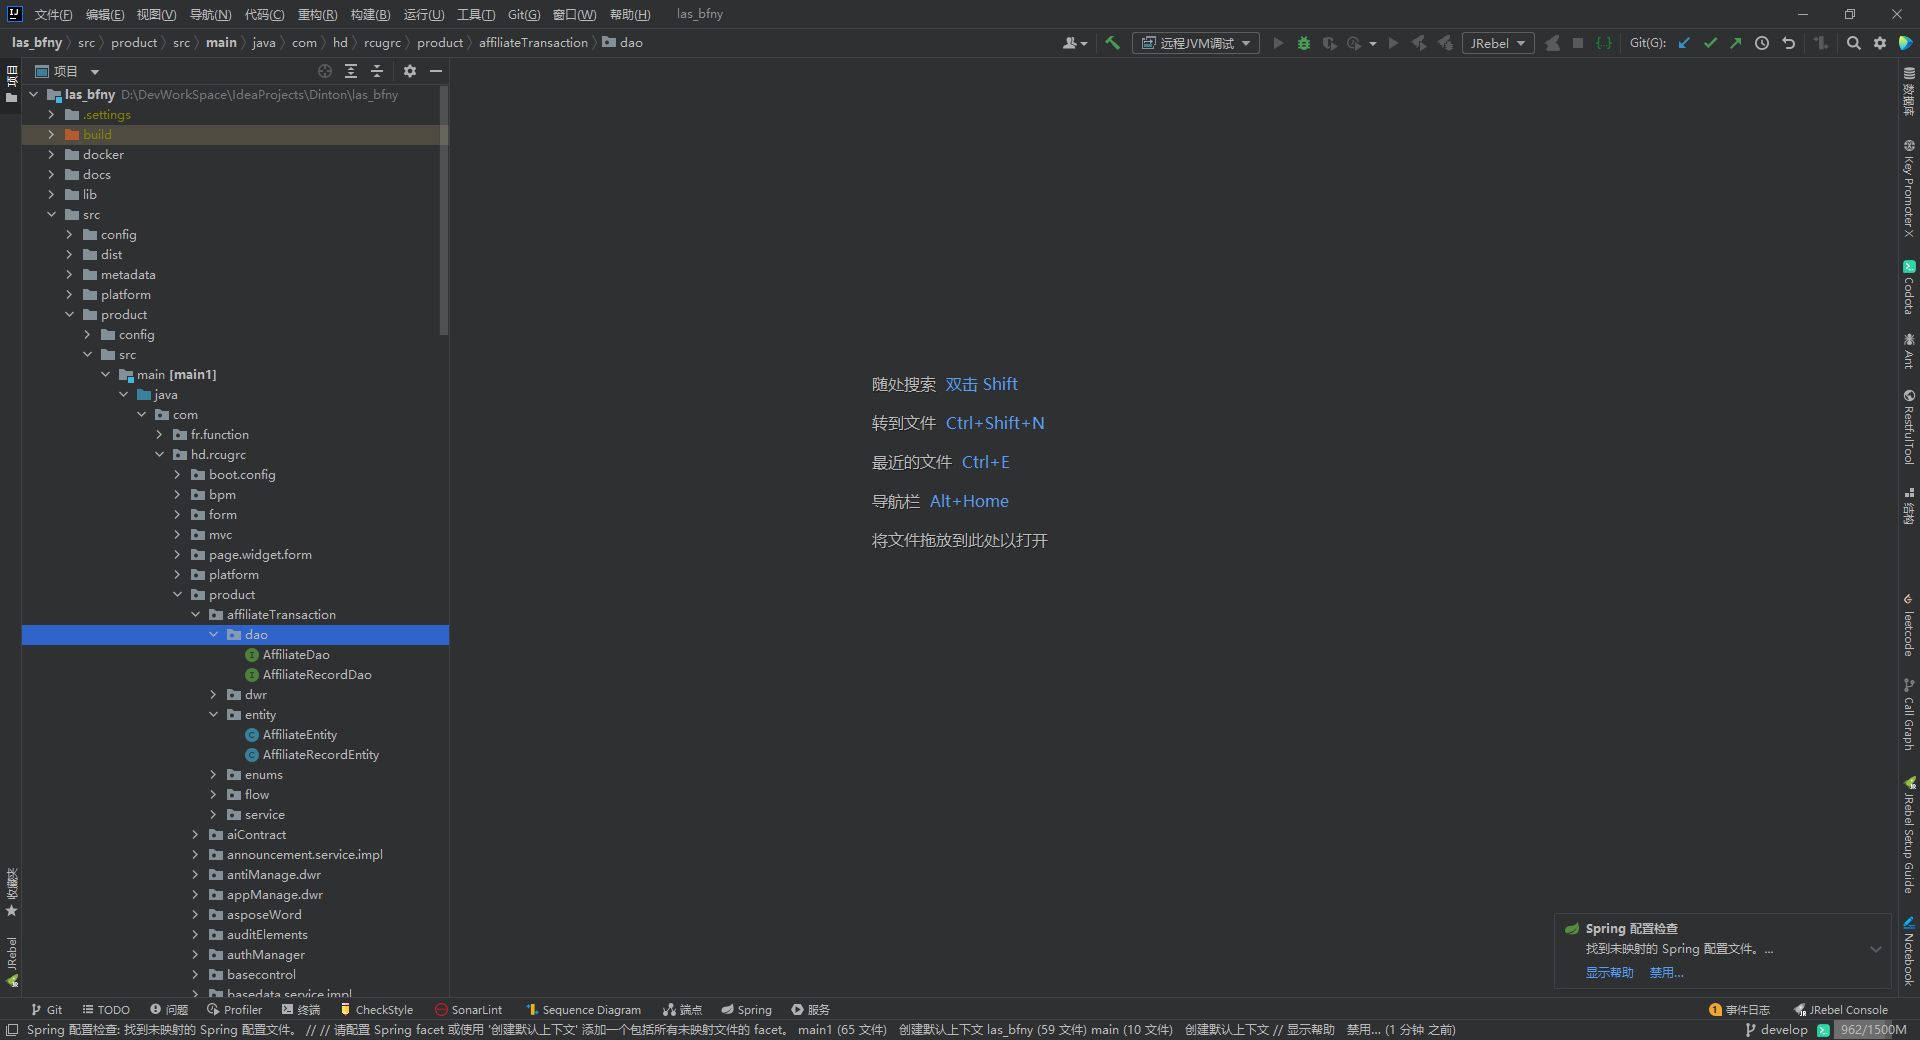Open the Git(G) menu
The image size is (1920, 1040).
(524, 14)
